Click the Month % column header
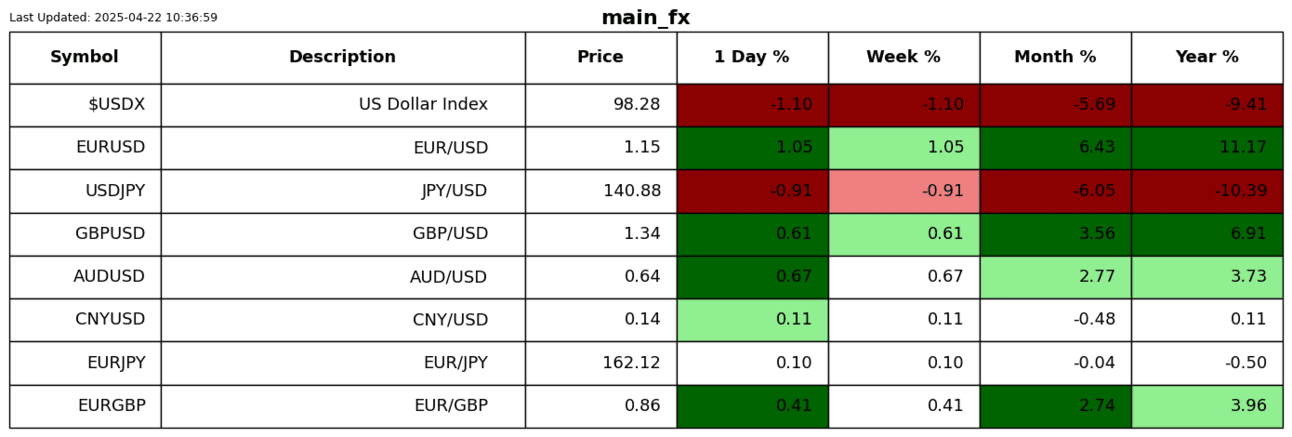Screen dimensions: 1292x437 [x=1055, y=57]
